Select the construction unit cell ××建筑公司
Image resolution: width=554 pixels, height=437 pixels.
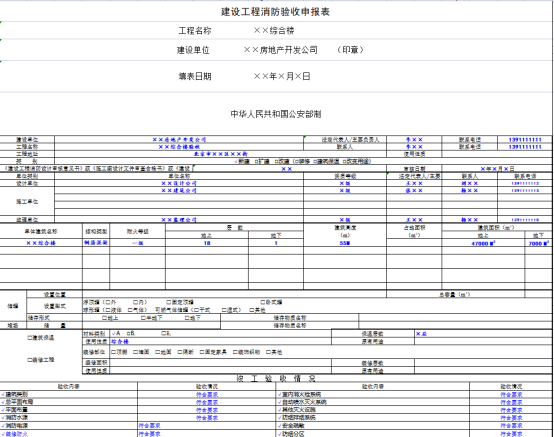179,190
